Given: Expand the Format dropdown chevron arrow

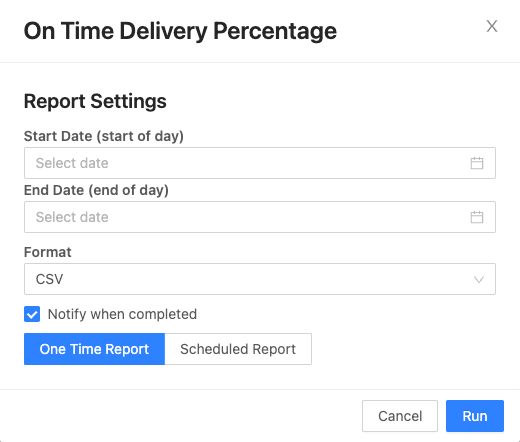Looking at the screenshot, I should click(x=479, y=279).
